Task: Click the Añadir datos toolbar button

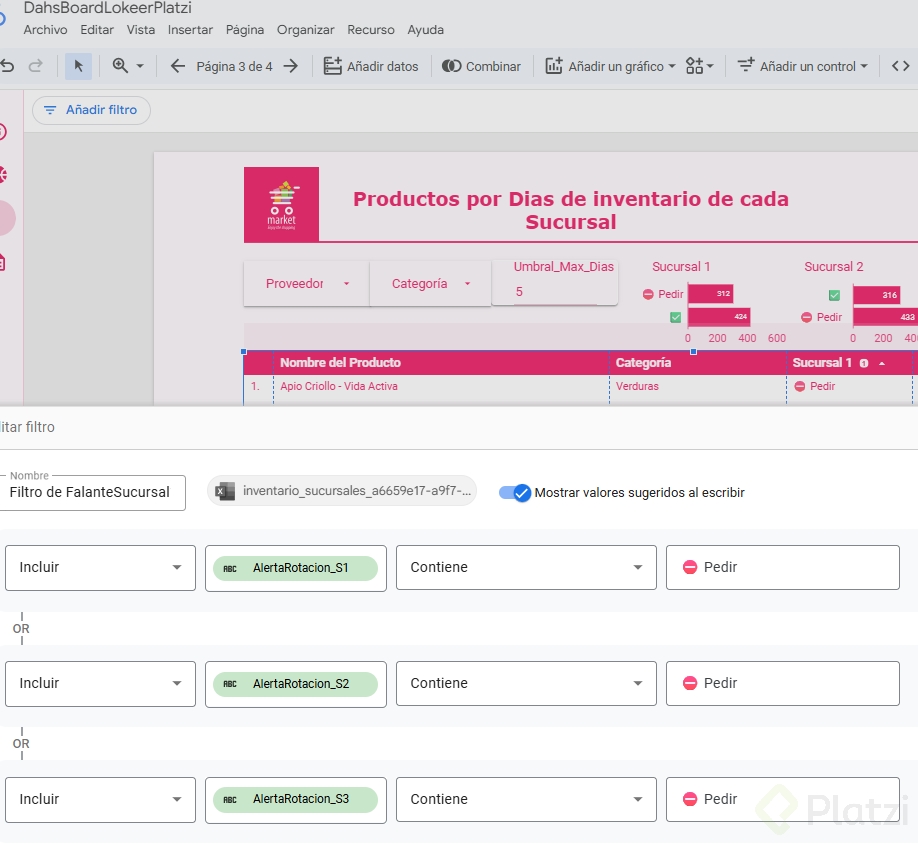Action: click(371, 66)
